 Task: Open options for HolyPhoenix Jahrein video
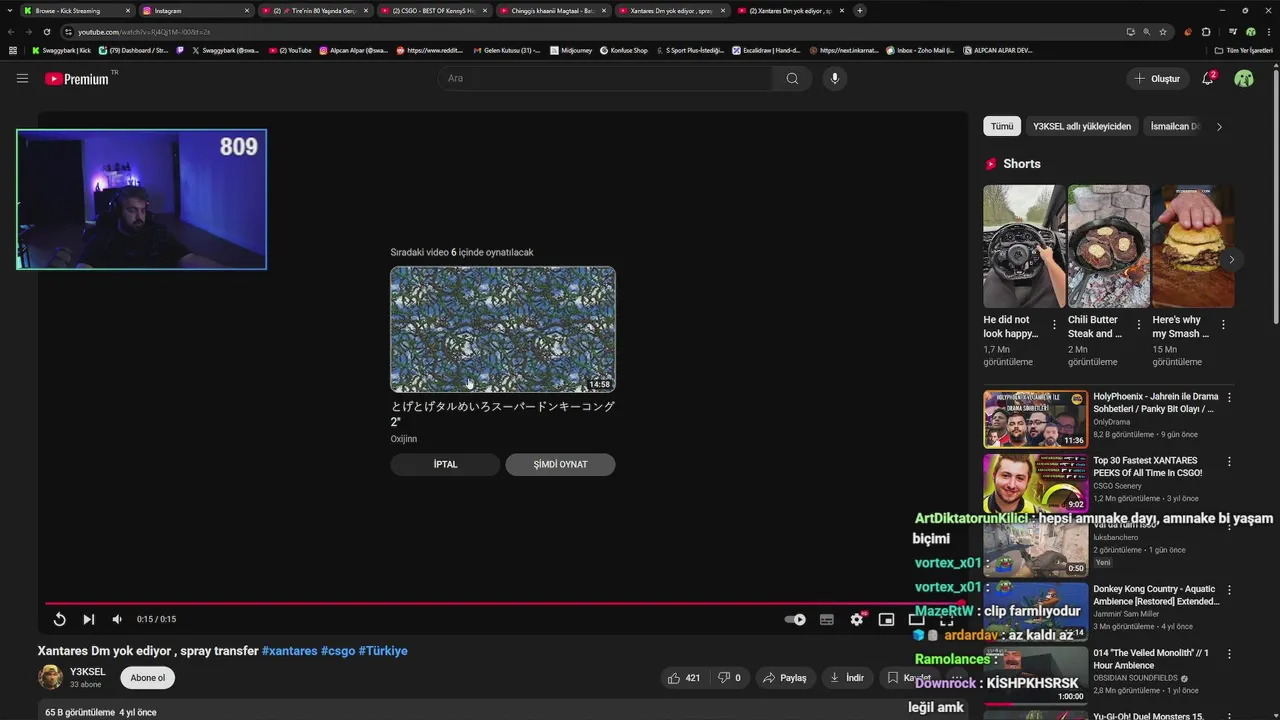[x=1229, y=397]
